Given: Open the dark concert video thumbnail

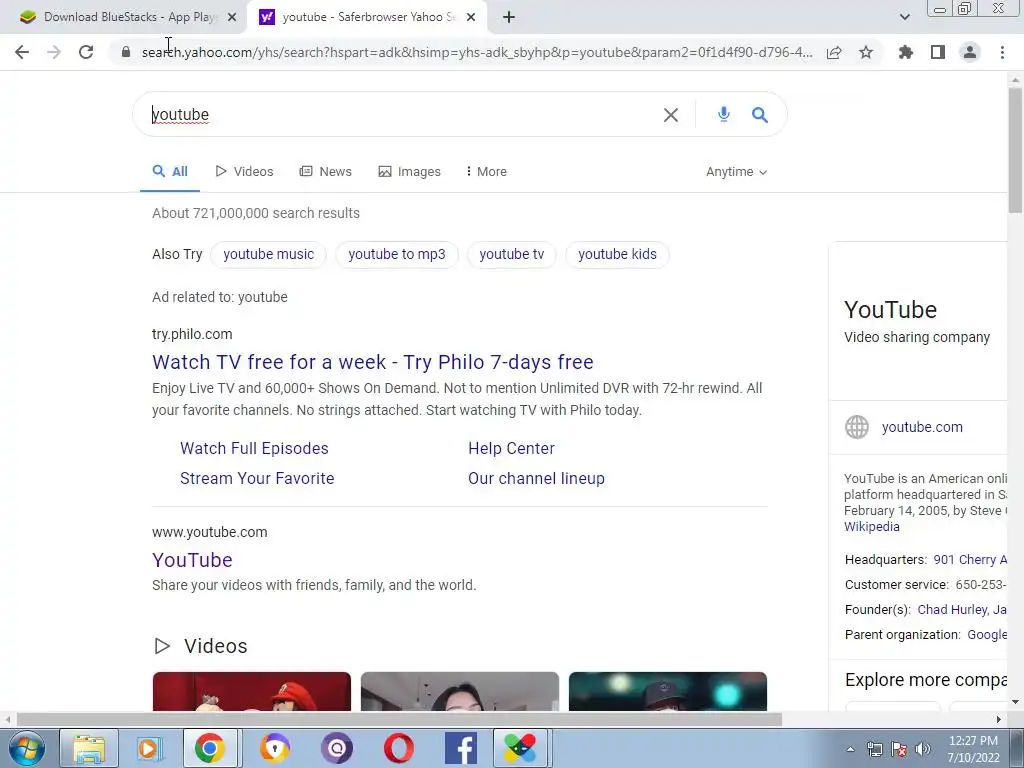Looking at the screenshot, I should click(667, 691).
